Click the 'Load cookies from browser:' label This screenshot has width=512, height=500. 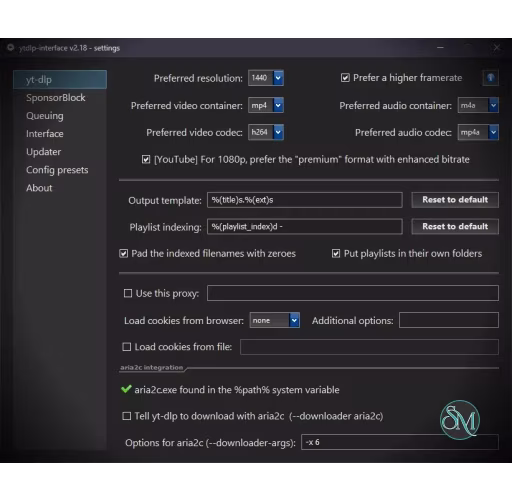coord(184,321)
